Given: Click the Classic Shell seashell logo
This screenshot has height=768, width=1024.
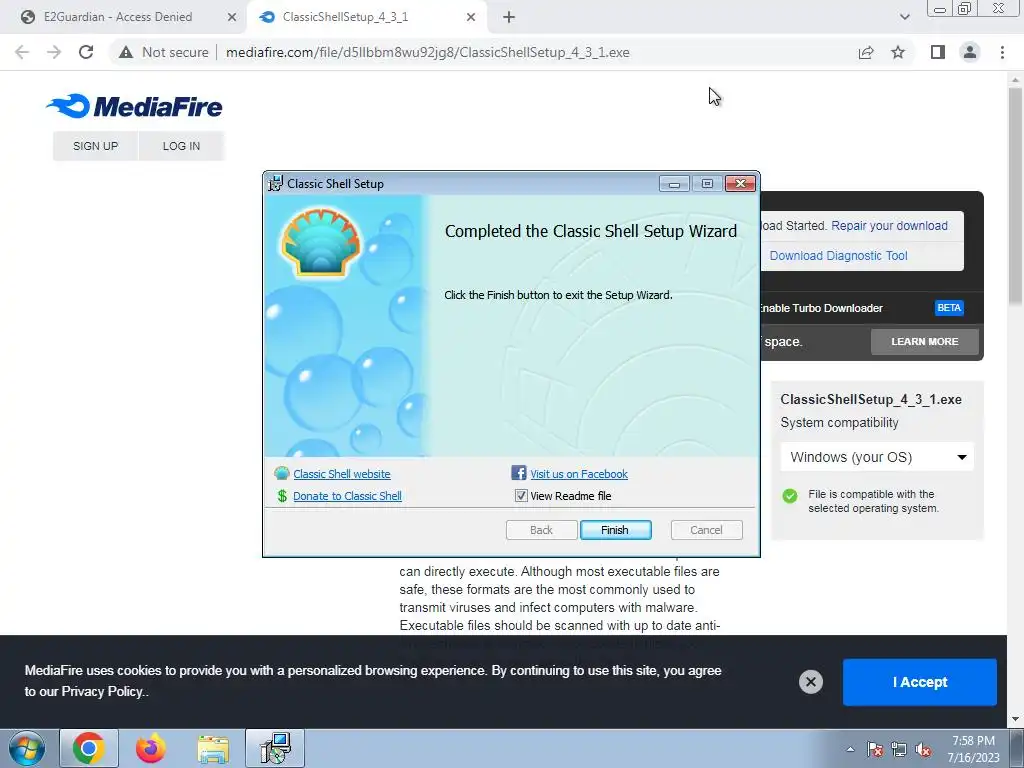Looking at the screenshot, I should pos(321,242).
